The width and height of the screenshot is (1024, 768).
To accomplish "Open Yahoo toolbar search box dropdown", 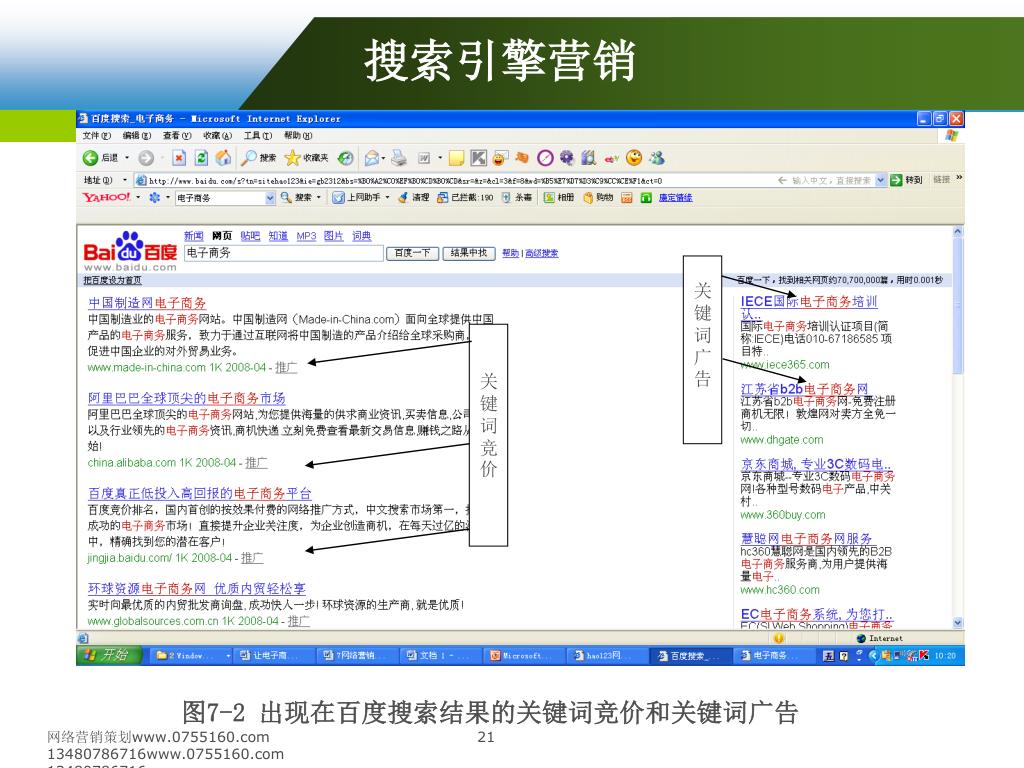I will pyautogui.click(x=270, y=198).
